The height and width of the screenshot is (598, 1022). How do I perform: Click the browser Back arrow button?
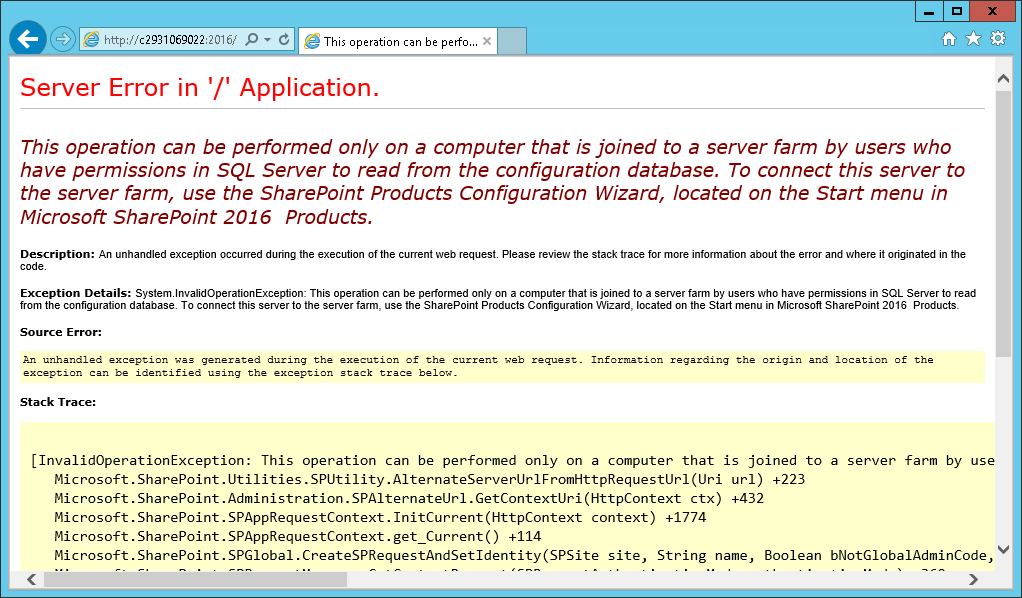click(27, 39)
